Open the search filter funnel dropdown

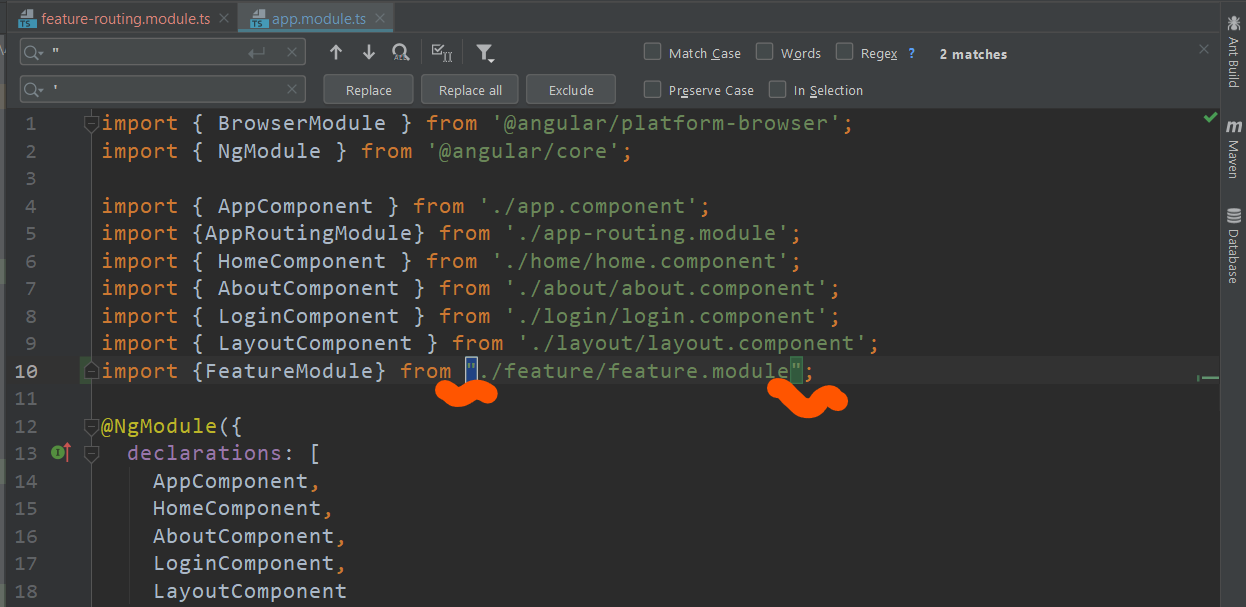485,53
